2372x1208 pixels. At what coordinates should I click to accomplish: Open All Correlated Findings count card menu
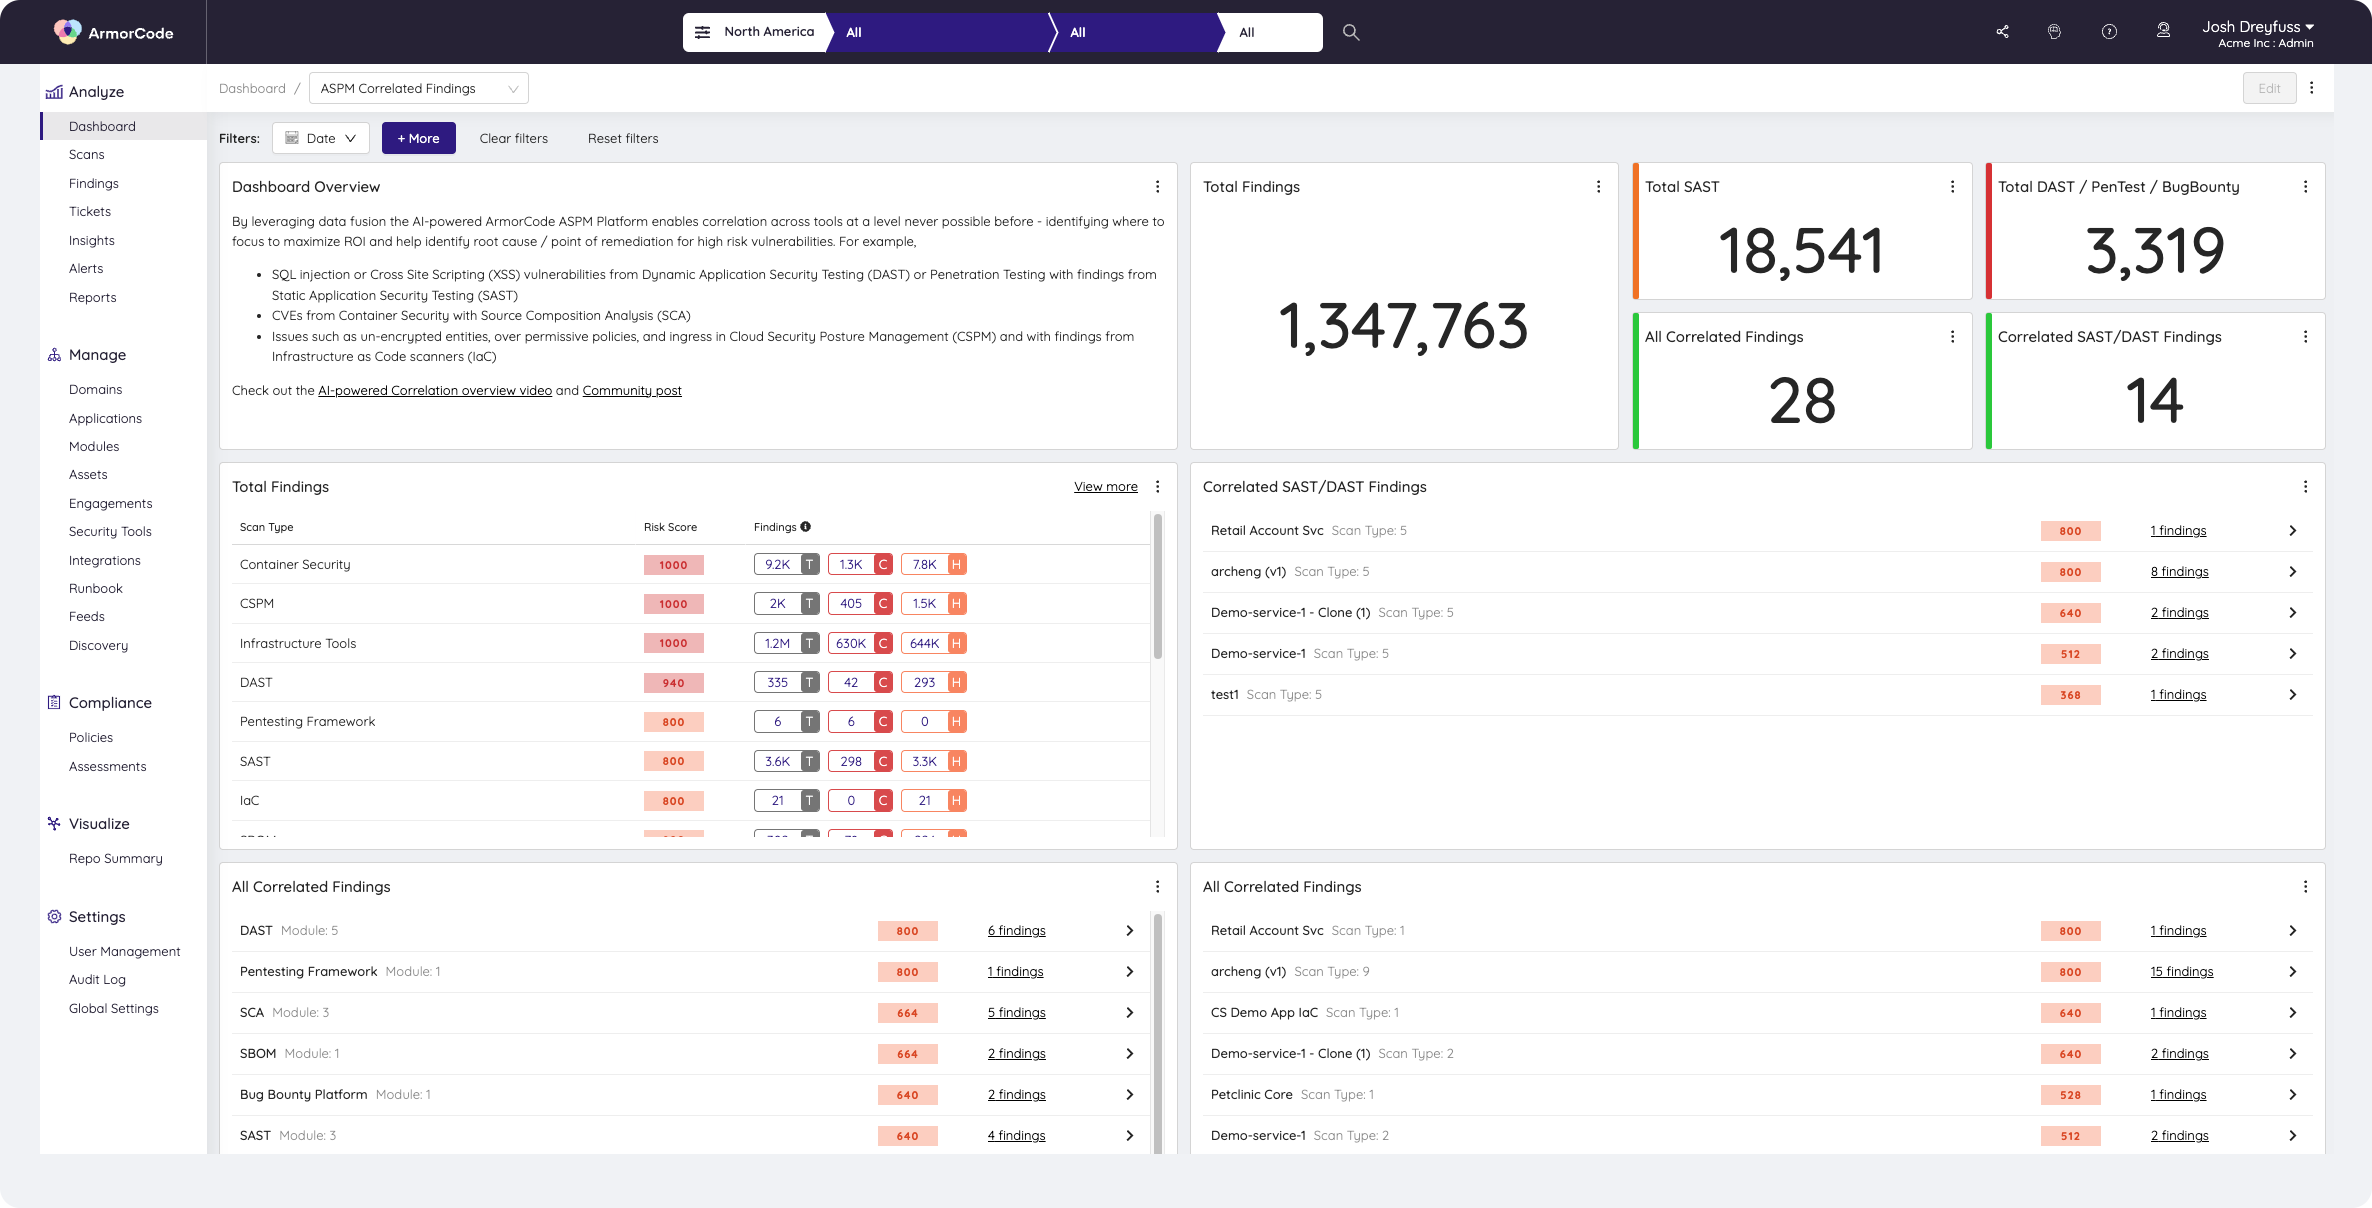point(1953,337)
